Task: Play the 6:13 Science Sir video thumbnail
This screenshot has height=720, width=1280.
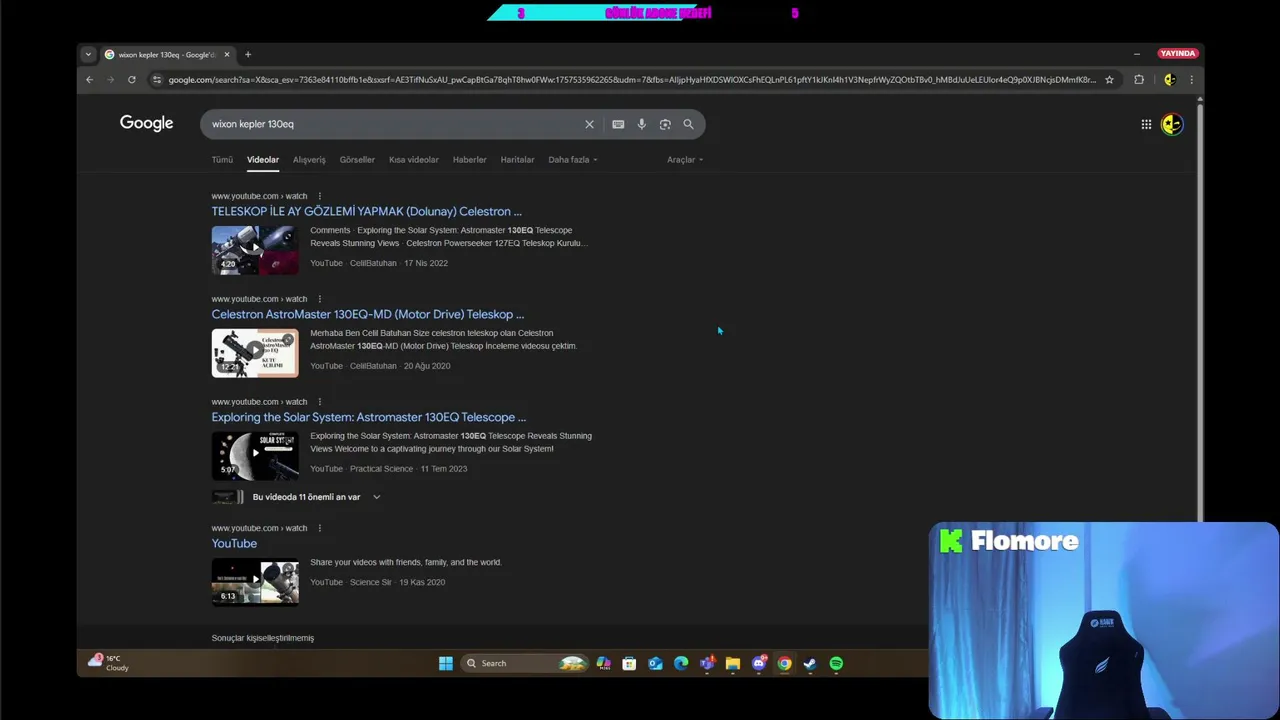Action: click(x=255, y=582)
